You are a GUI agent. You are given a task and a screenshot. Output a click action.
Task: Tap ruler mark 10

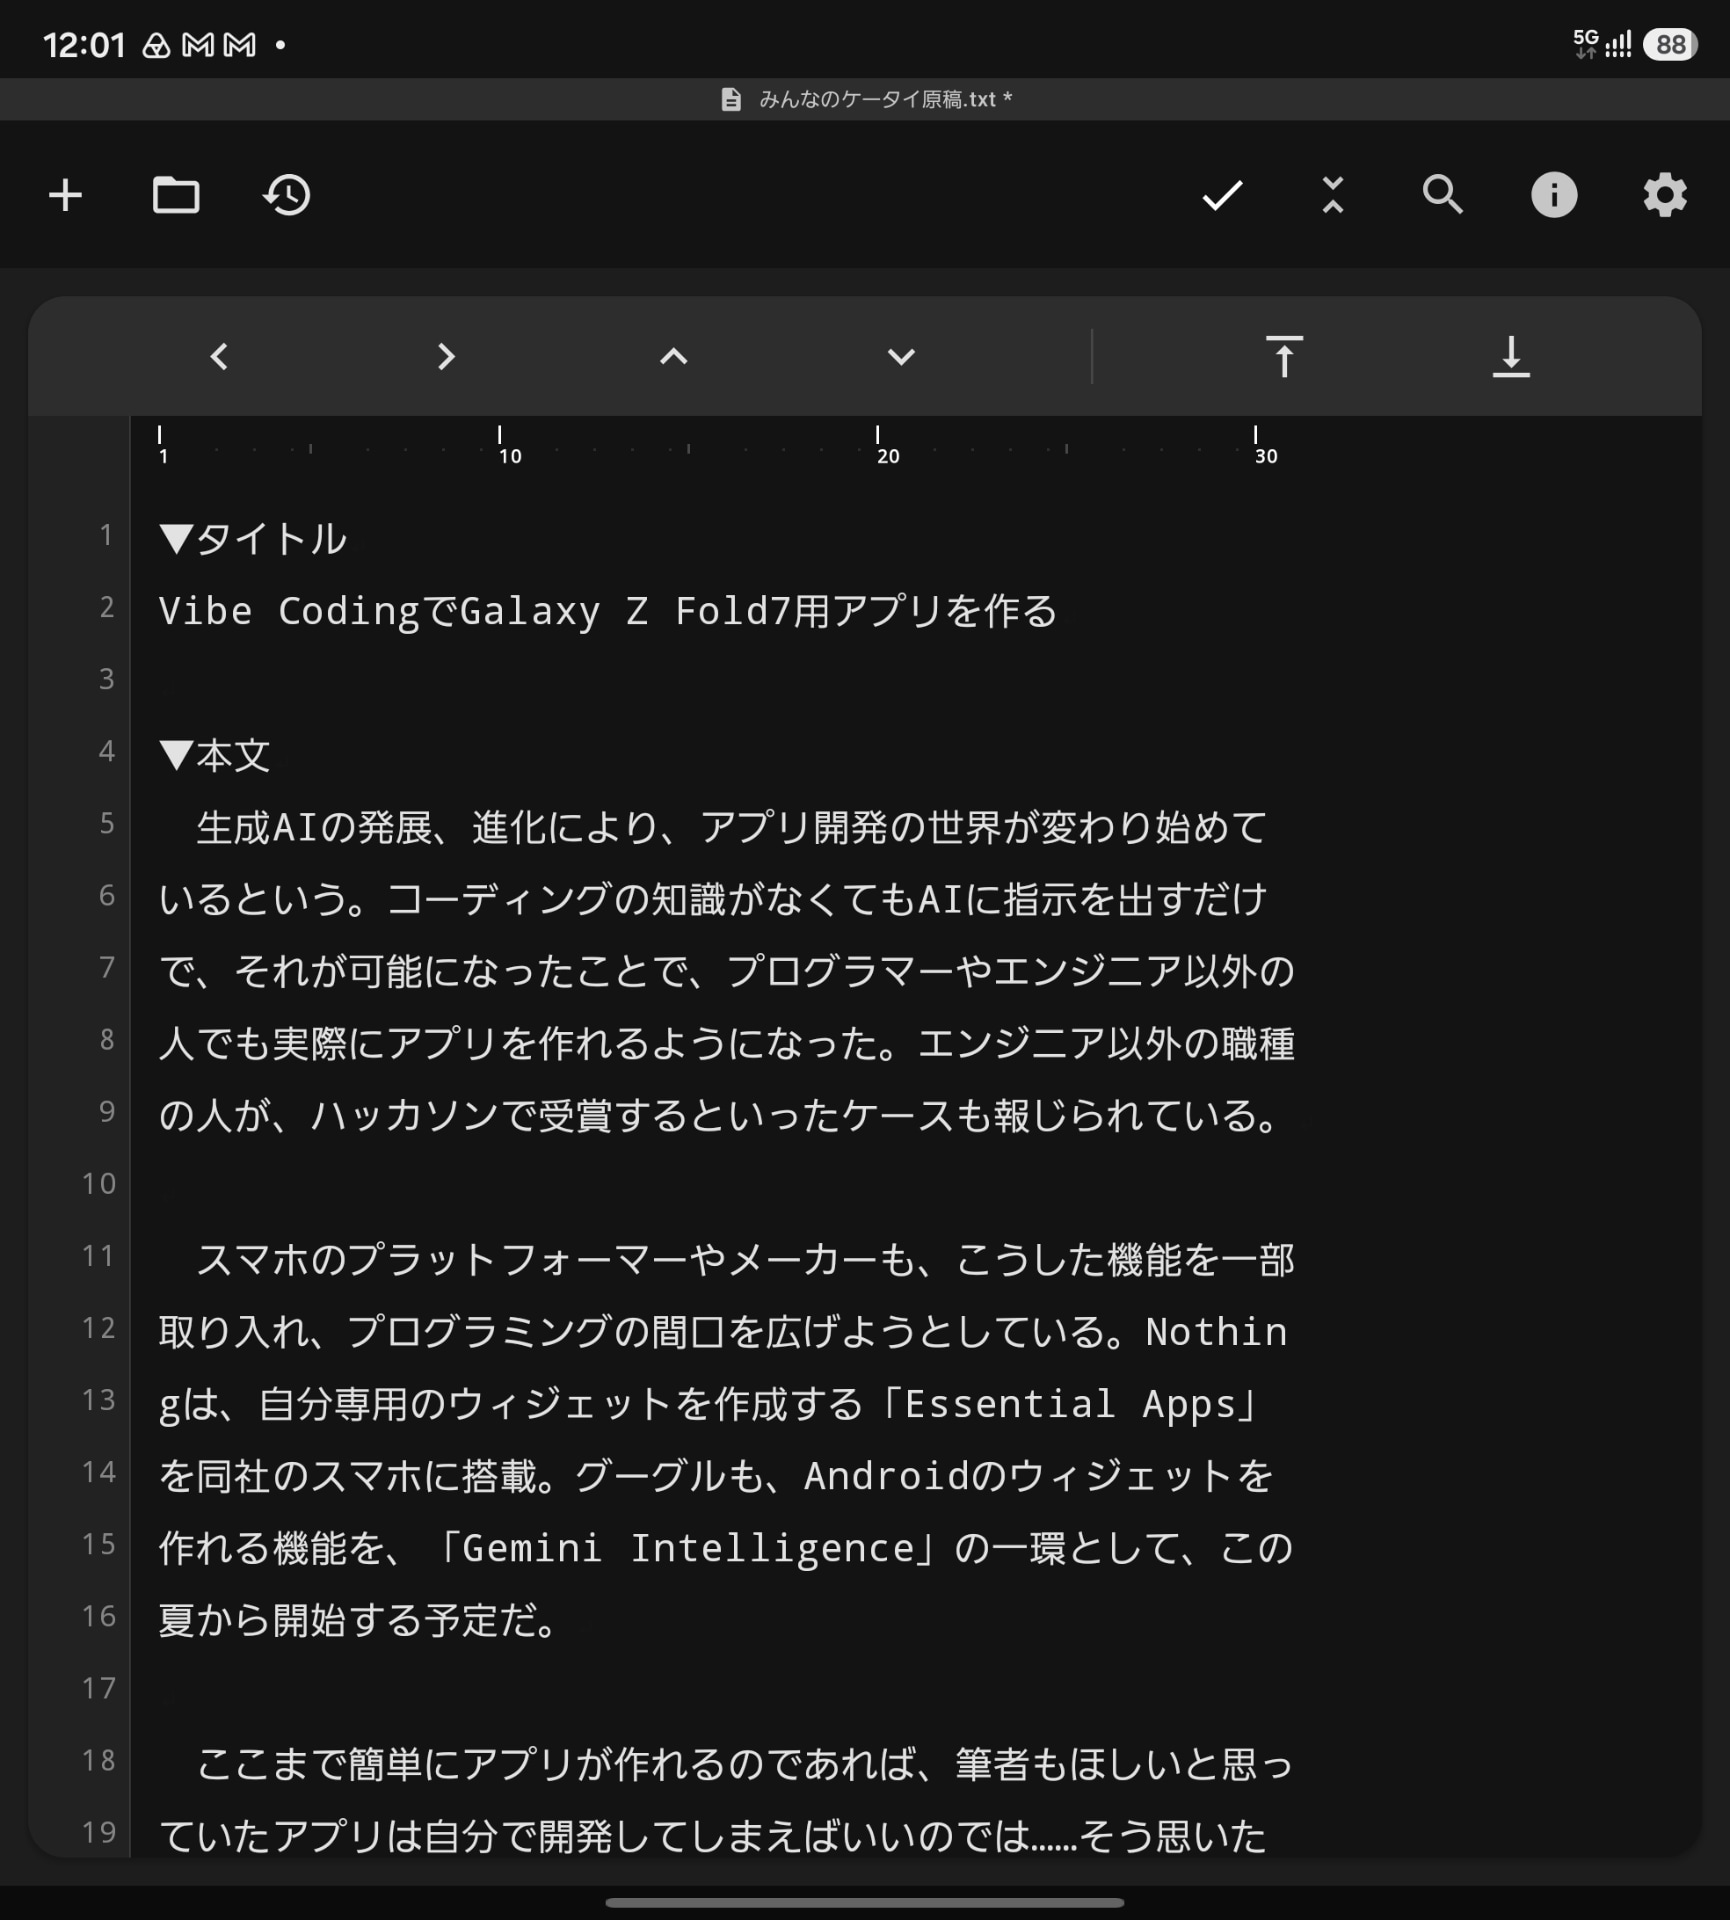[x=510, y=456]
